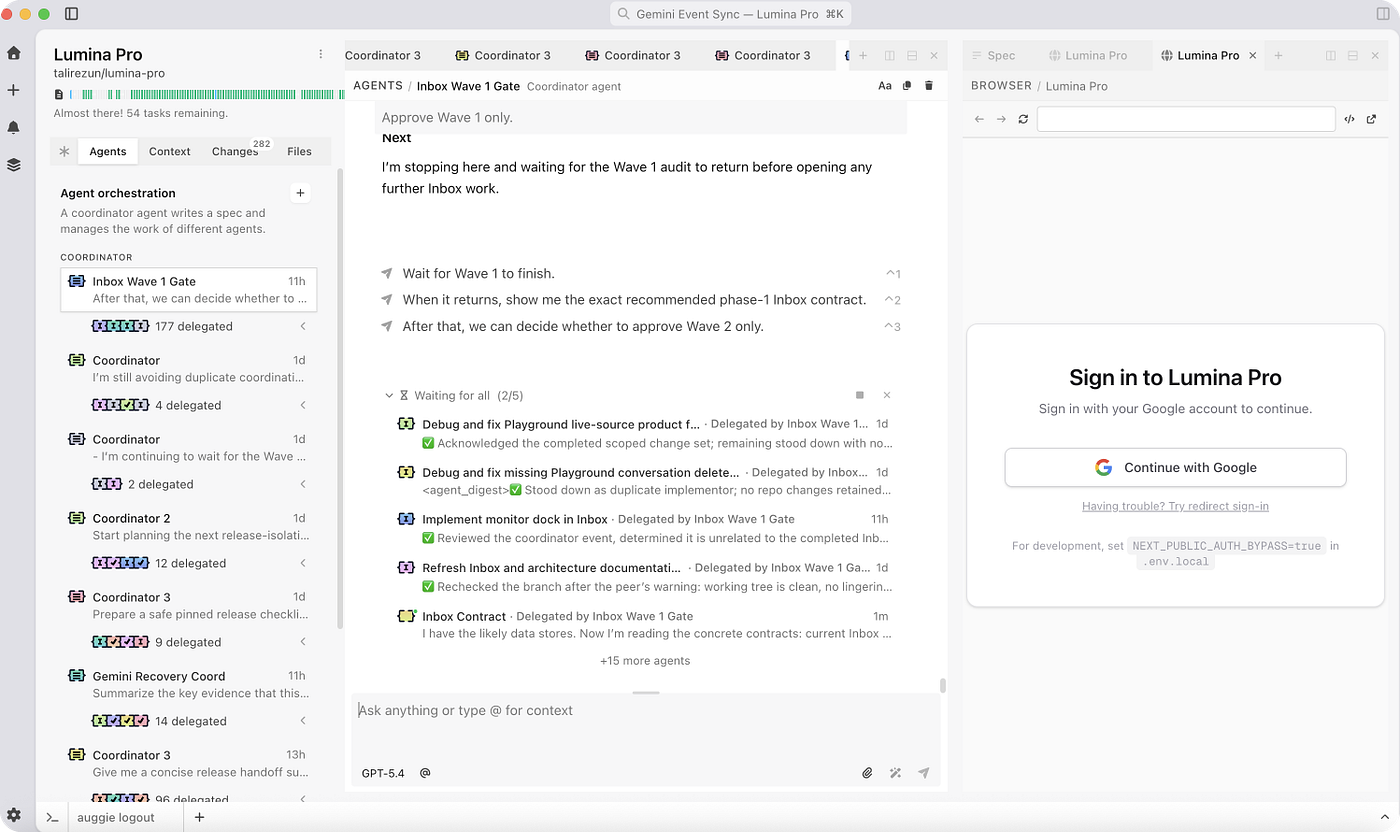Follow the Try redirect sign-in link

pos(1175,506)
